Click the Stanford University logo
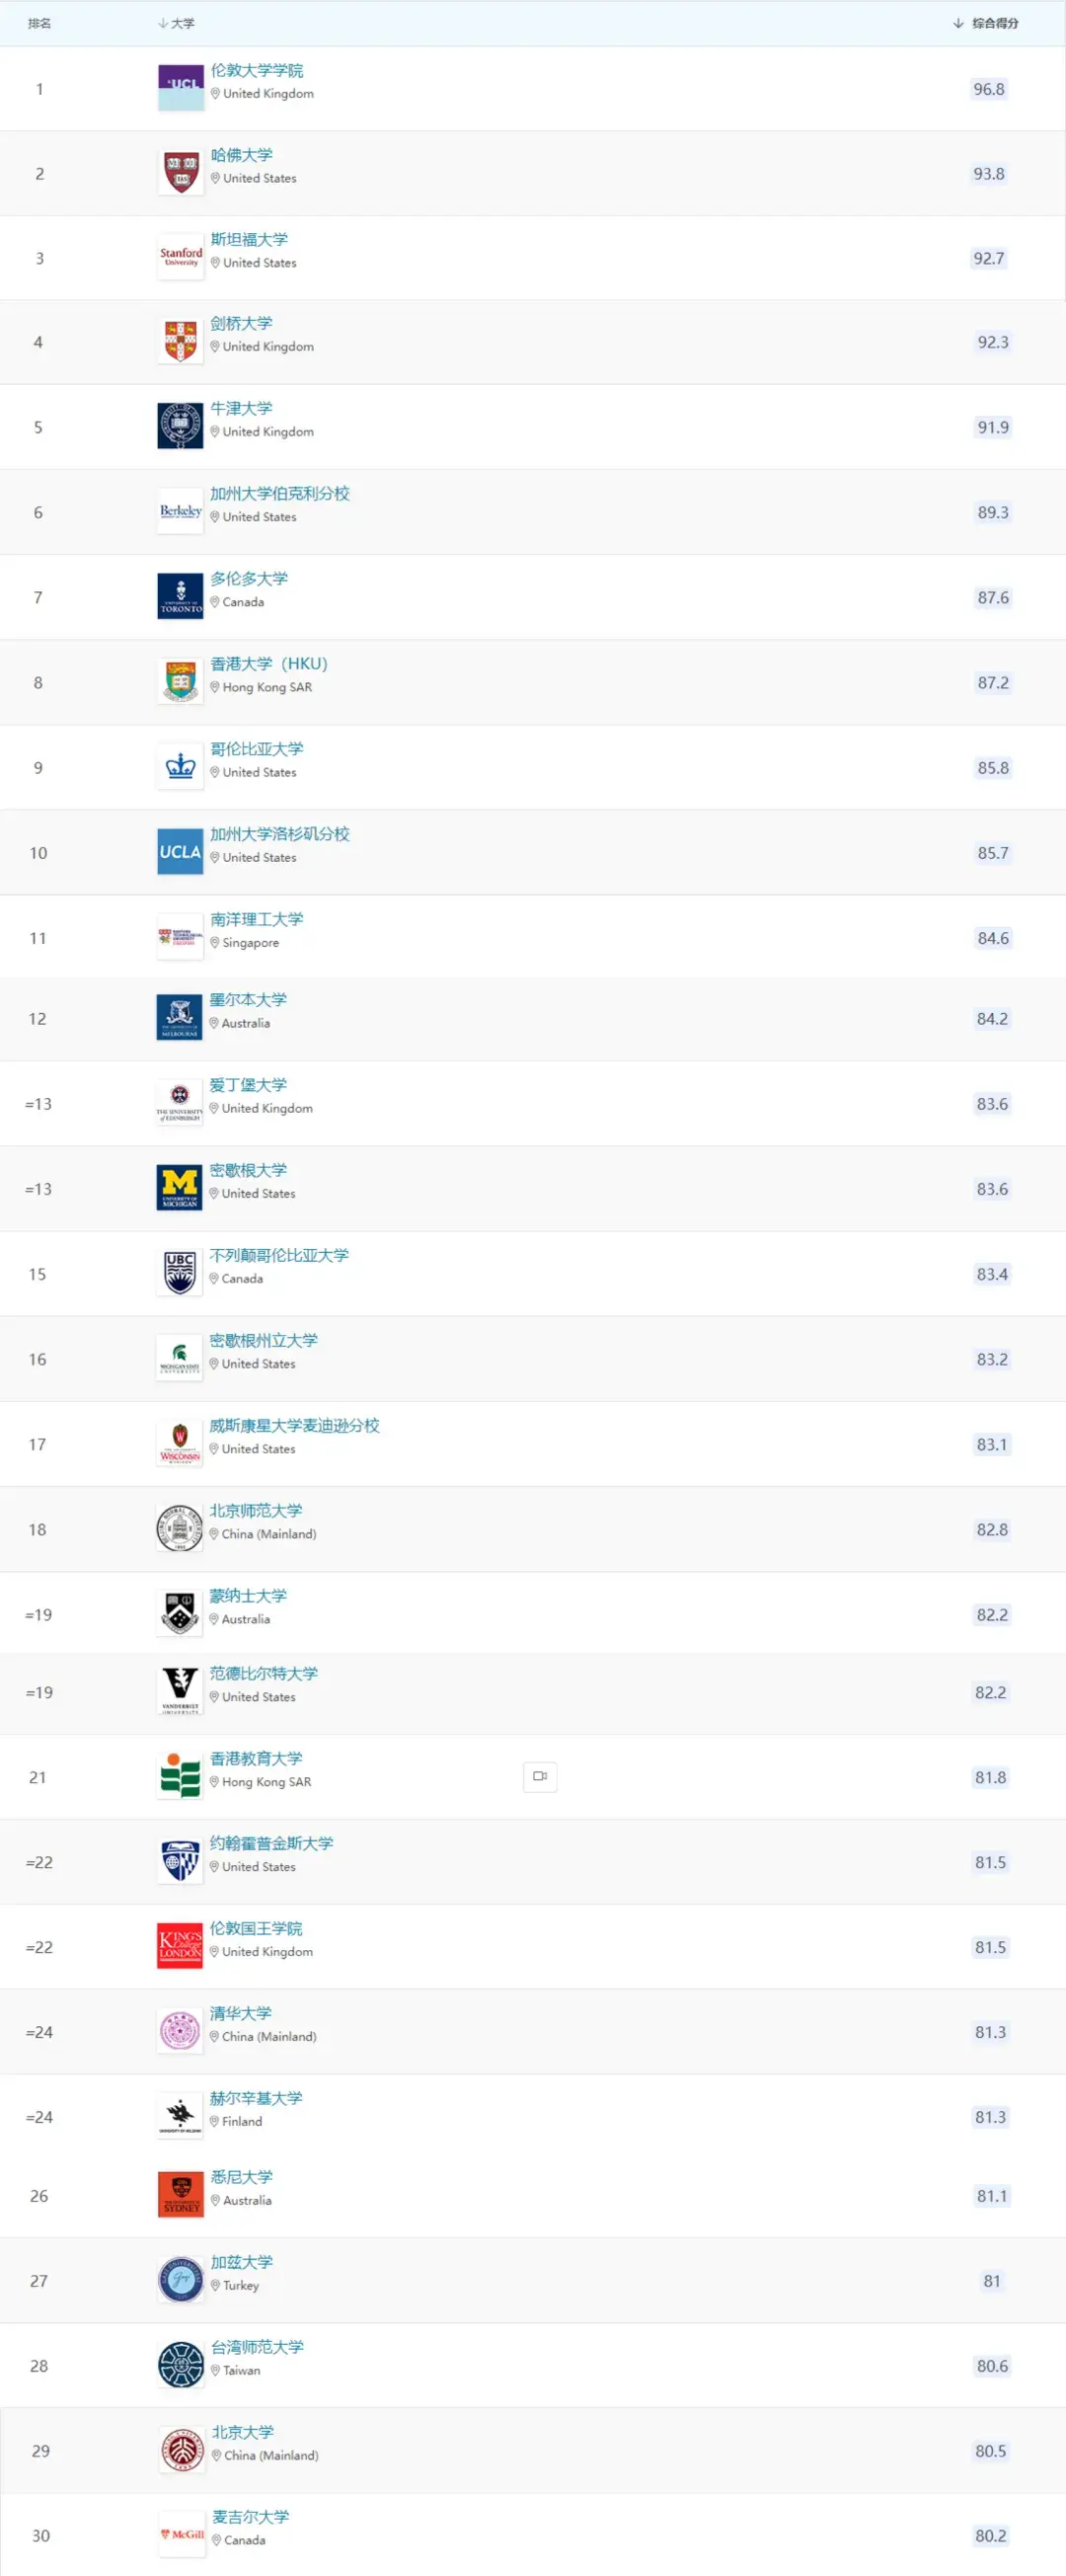This screenshot has height=2576, width=1066. (x=181, y=258)
